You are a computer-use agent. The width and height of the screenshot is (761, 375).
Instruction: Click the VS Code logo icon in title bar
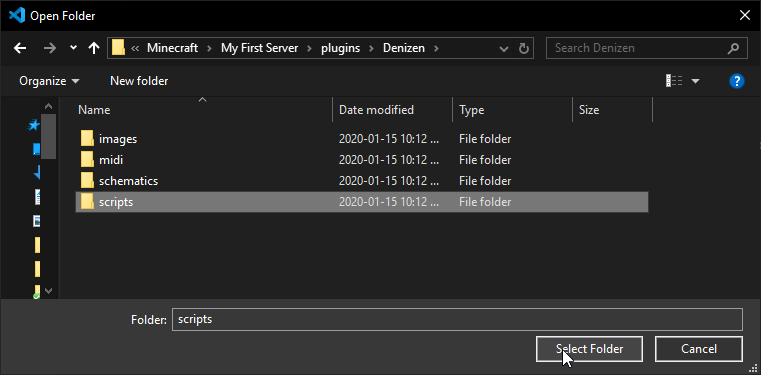[x=17, y=16]
